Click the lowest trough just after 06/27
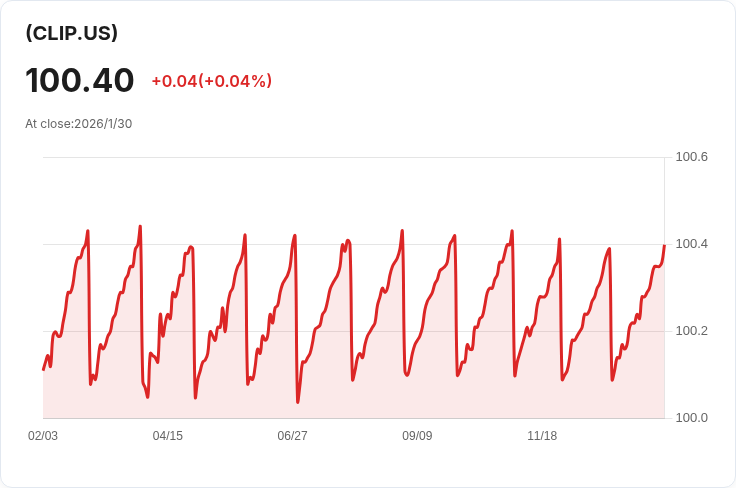 [298, 402]
